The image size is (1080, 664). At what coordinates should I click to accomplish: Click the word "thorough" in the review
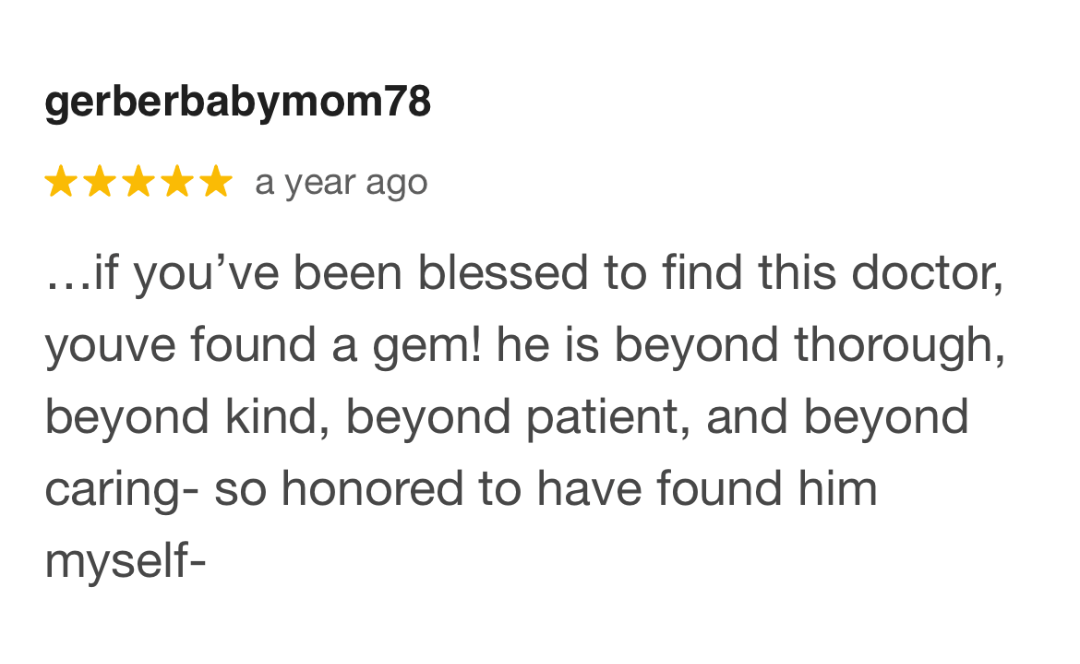(897, 346)
